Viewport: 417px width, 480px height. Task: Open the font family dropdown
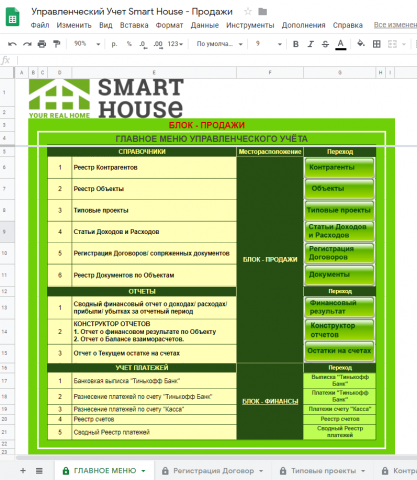pyautogui.click(x=219, y=44)
